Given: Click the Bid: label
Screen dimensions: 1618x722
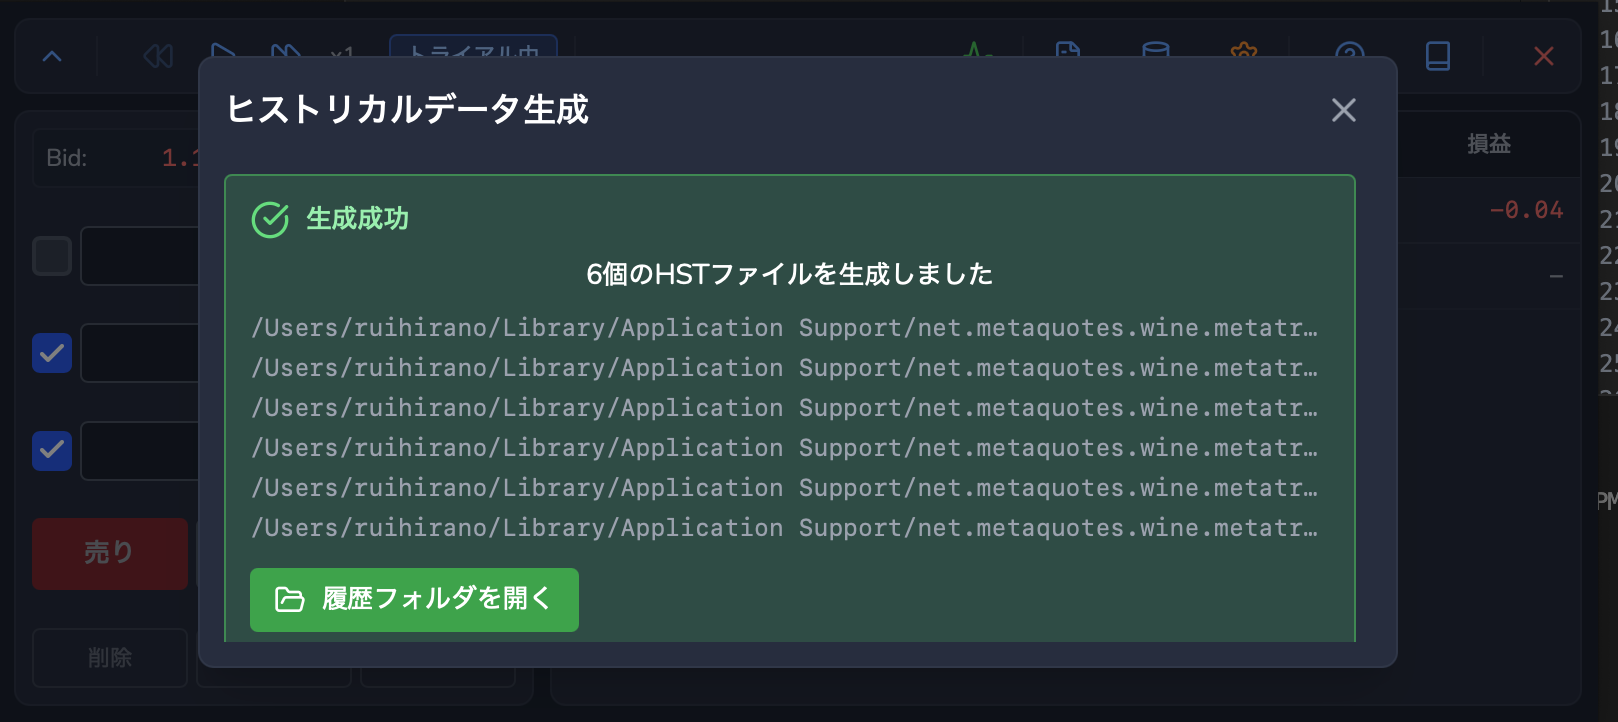Looking at the screenshot, I should (67, 158).
